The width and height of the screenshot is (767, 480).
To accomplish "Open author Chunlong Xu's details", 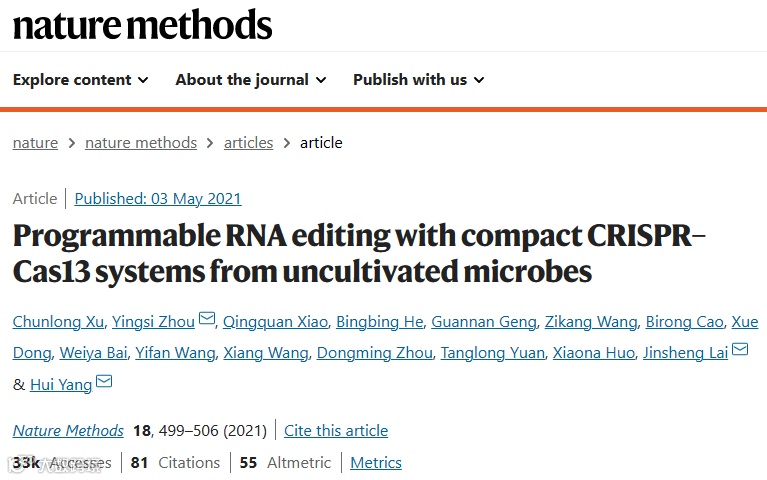I will coord(58,322).
